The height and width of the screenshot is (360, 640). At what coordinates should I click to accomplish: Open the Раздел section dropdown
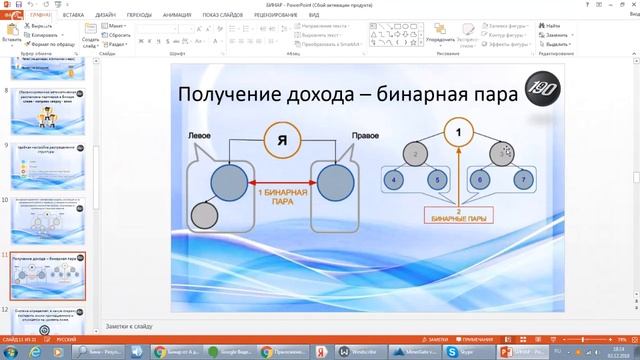tap(115, 44)
